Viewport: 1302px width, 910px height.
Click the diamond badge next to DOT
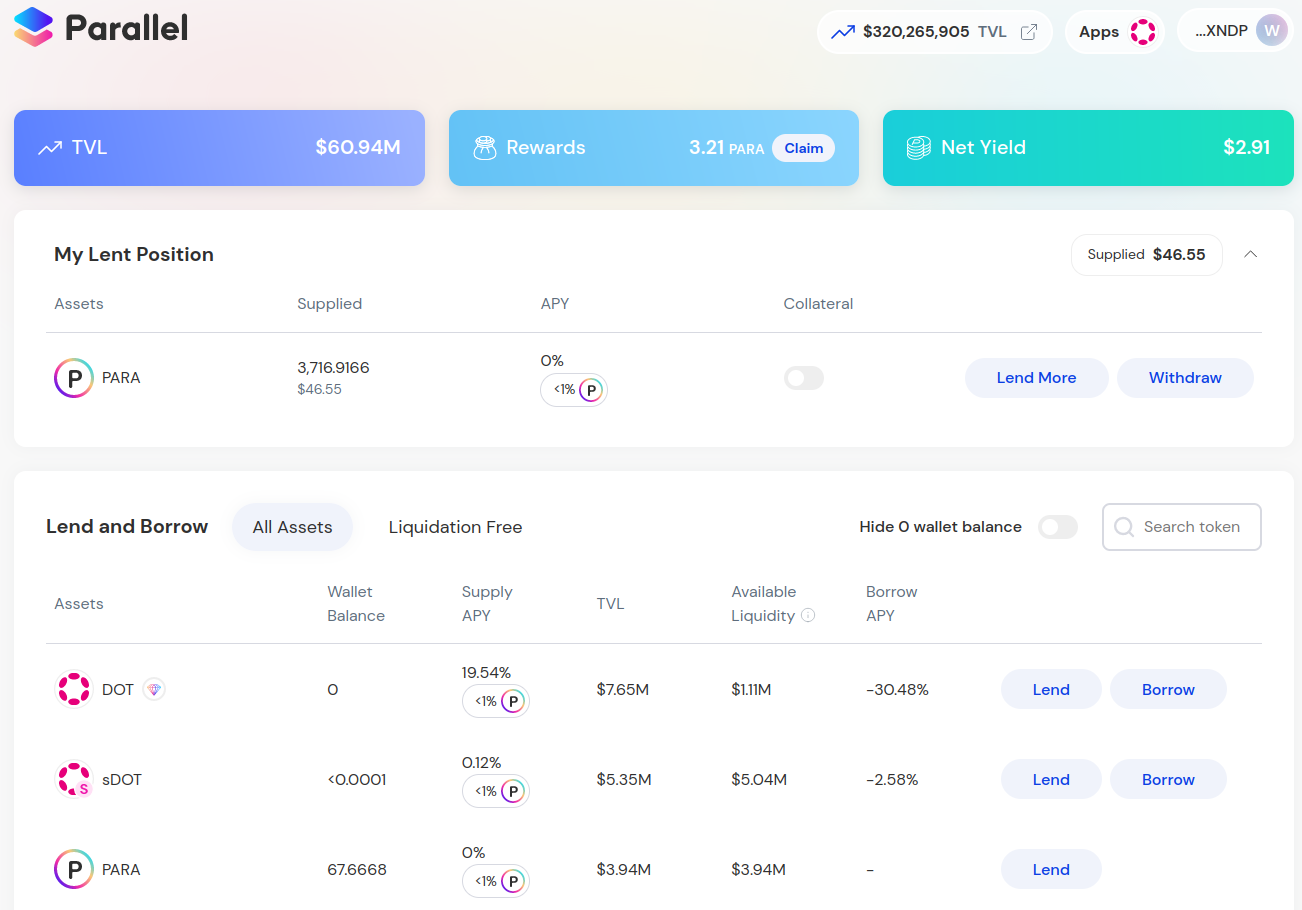153,689
